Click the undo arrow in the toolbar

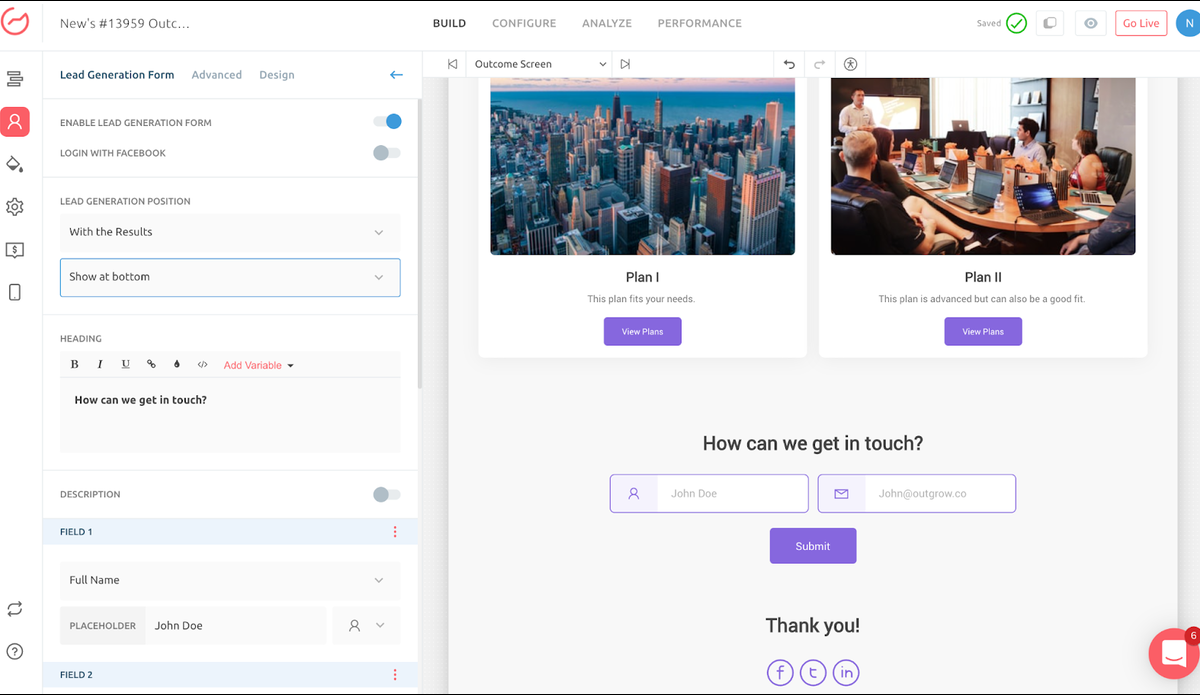tap(789, 64)
